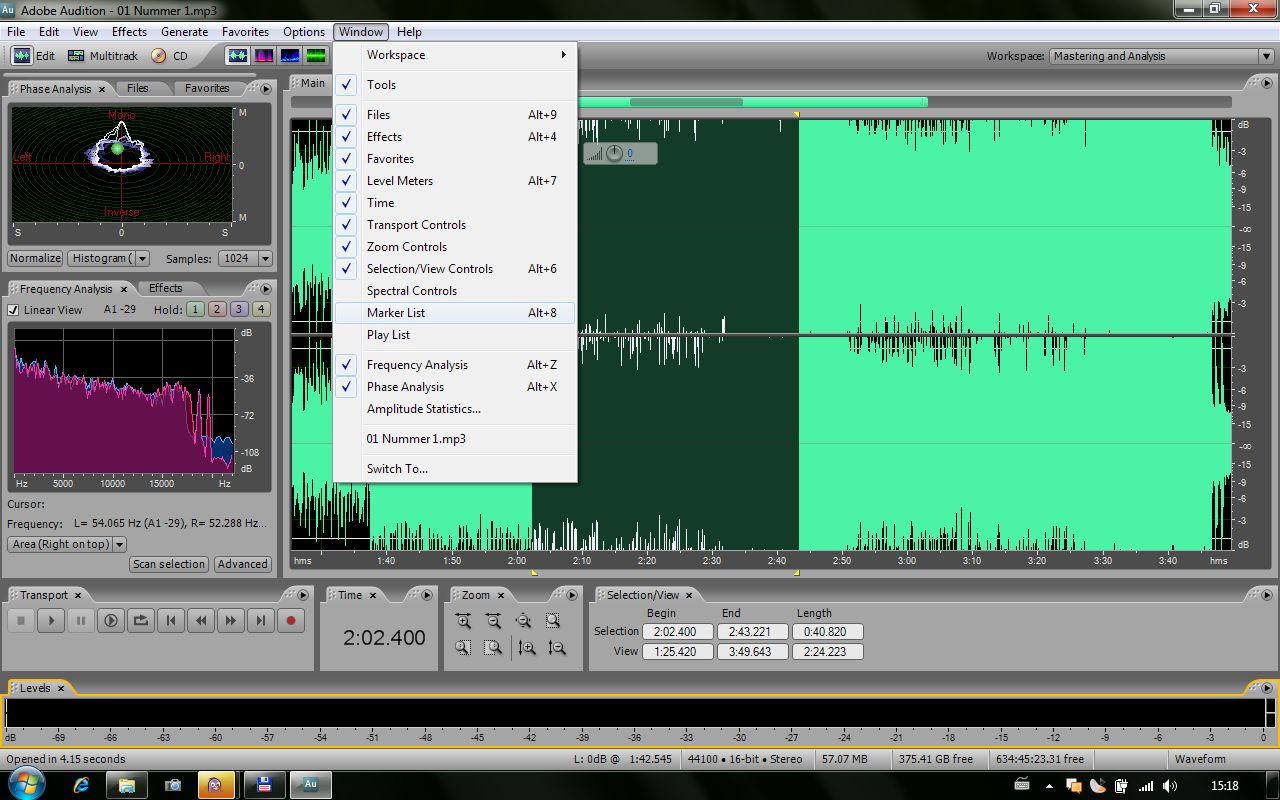Open Internet Explorer from the taskbar
The height and width of the screenshot is (800, 1280).
pos(81,785)
